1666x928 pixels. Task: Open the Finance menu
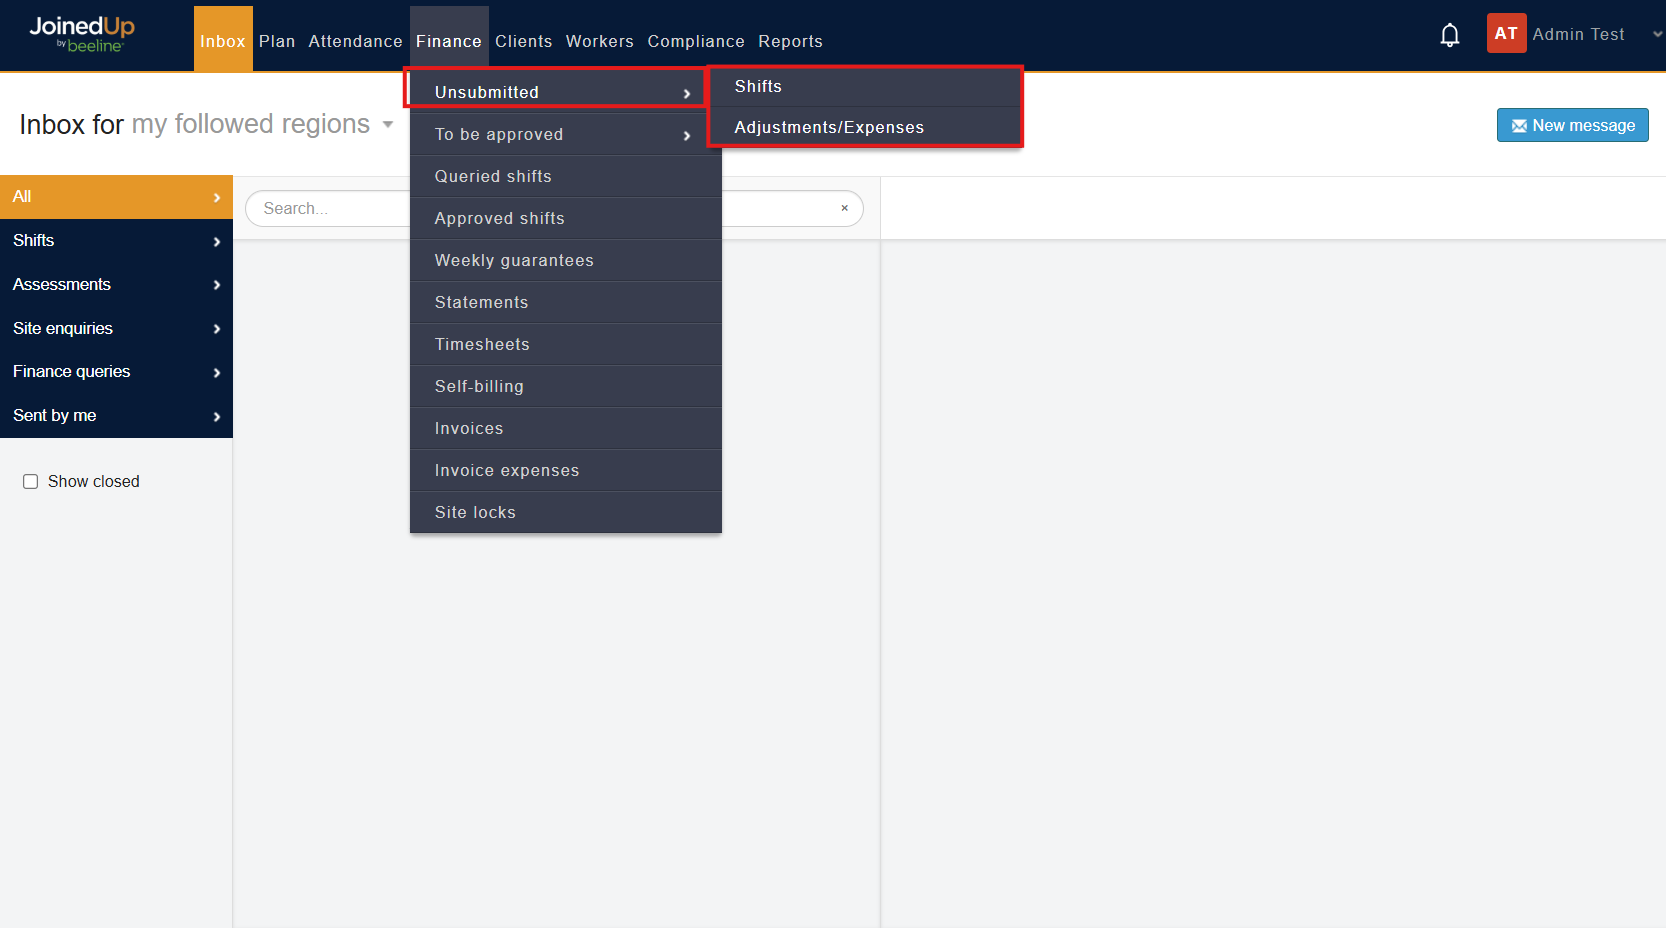coord(449,40)
